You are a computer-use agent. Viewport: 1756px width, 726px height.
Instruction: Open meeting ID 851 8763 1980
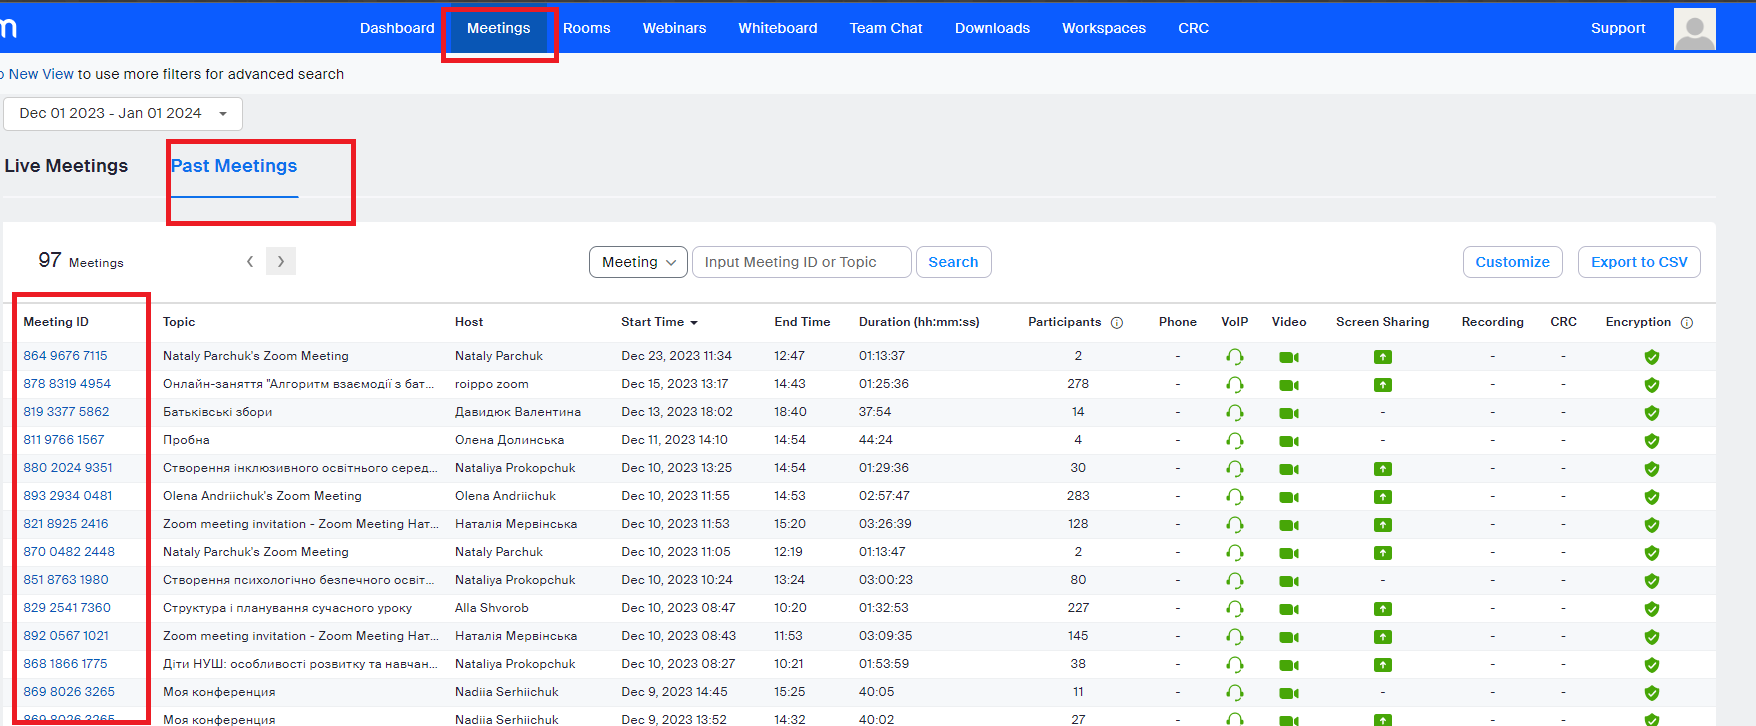(x=66, y=580)
